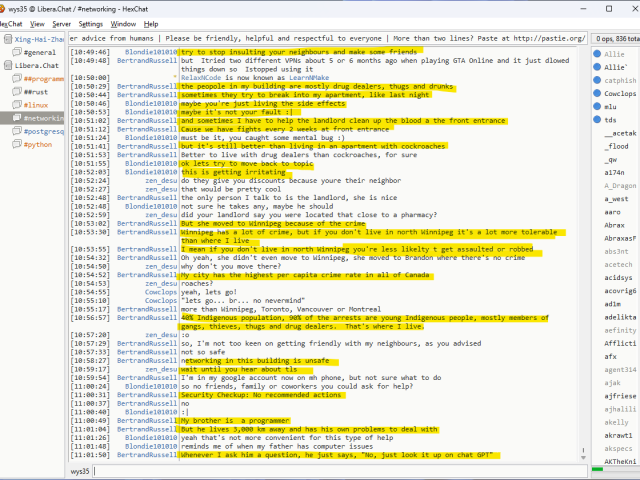Switch to the #general channel
Viewport: 640px width, 480px height.
[40, 52]
